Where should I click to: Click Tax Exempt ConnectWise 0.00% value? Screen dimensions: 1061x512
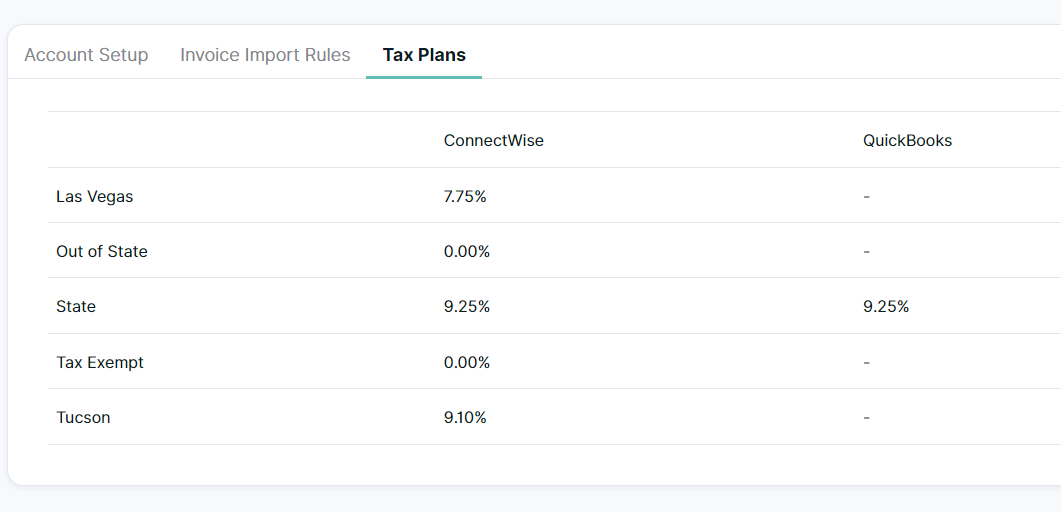[467, 363]
